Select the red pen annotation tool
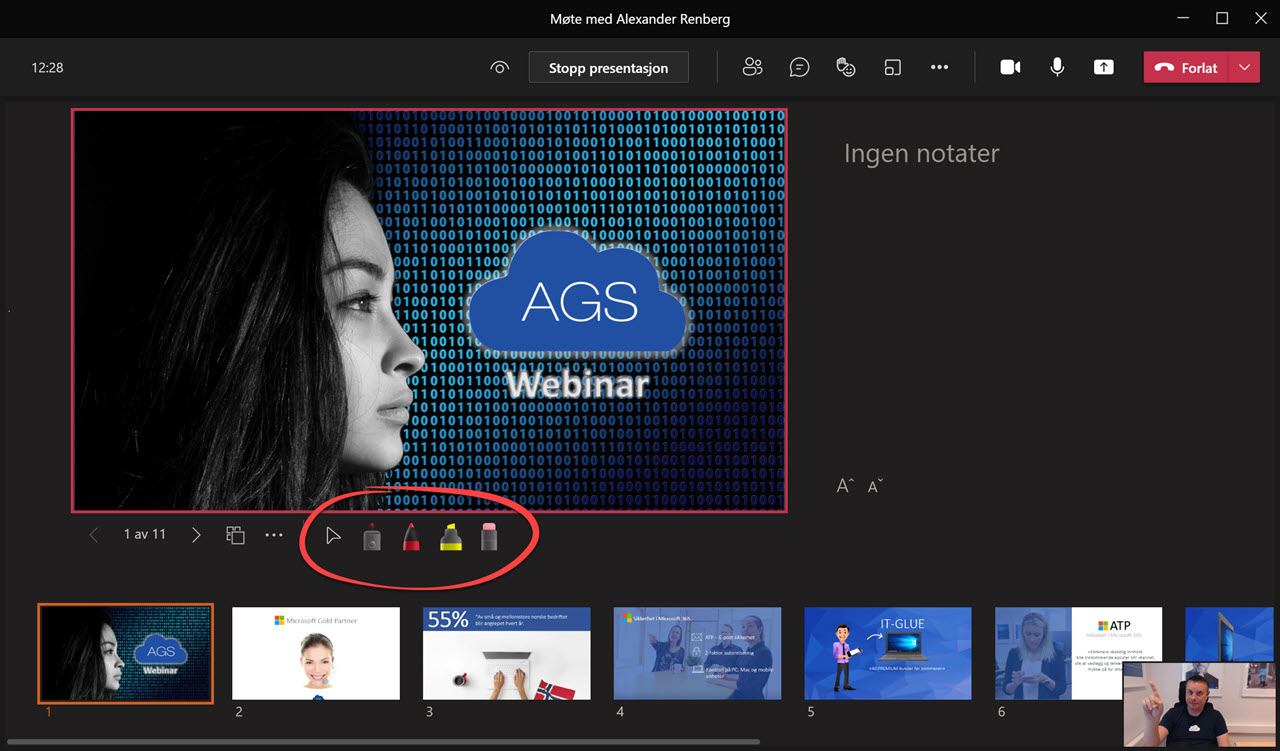This screenshot has height=751, width=1280. tap(411, 536)
